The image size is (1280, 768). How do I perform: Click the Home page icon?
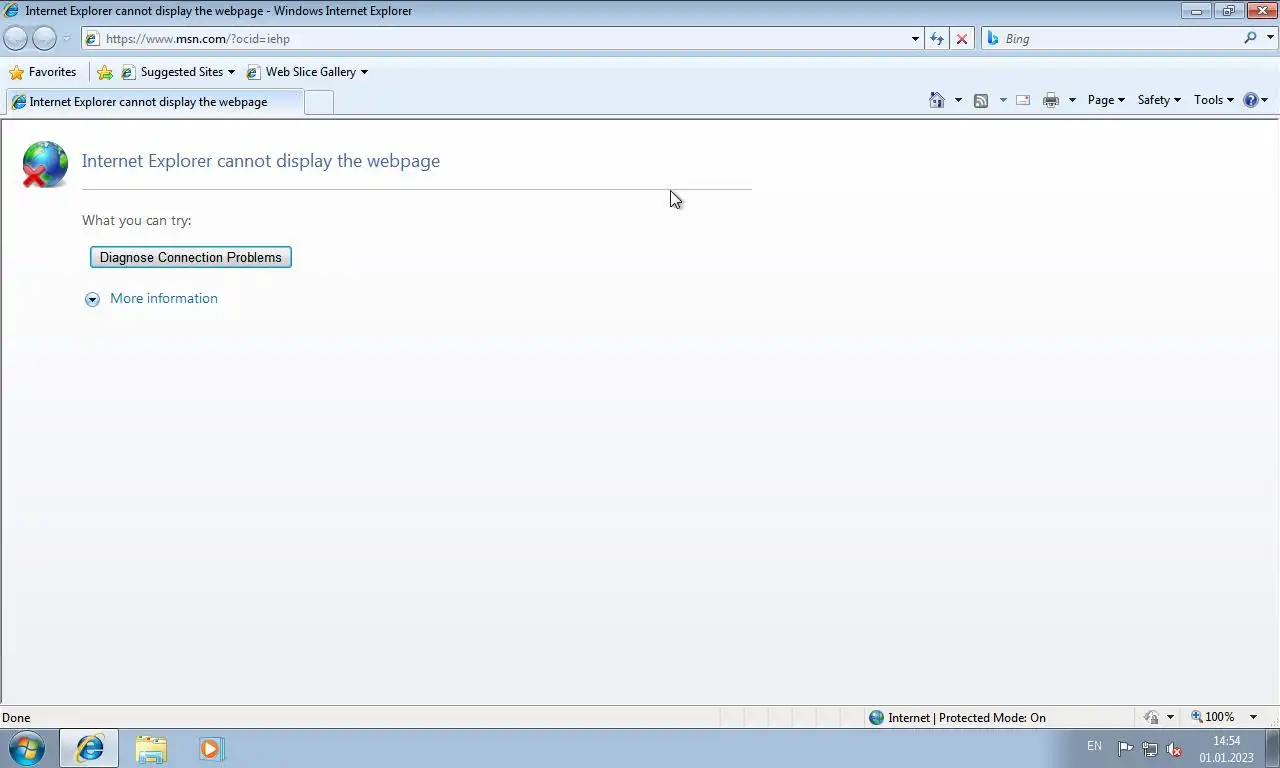click(937, 100)
